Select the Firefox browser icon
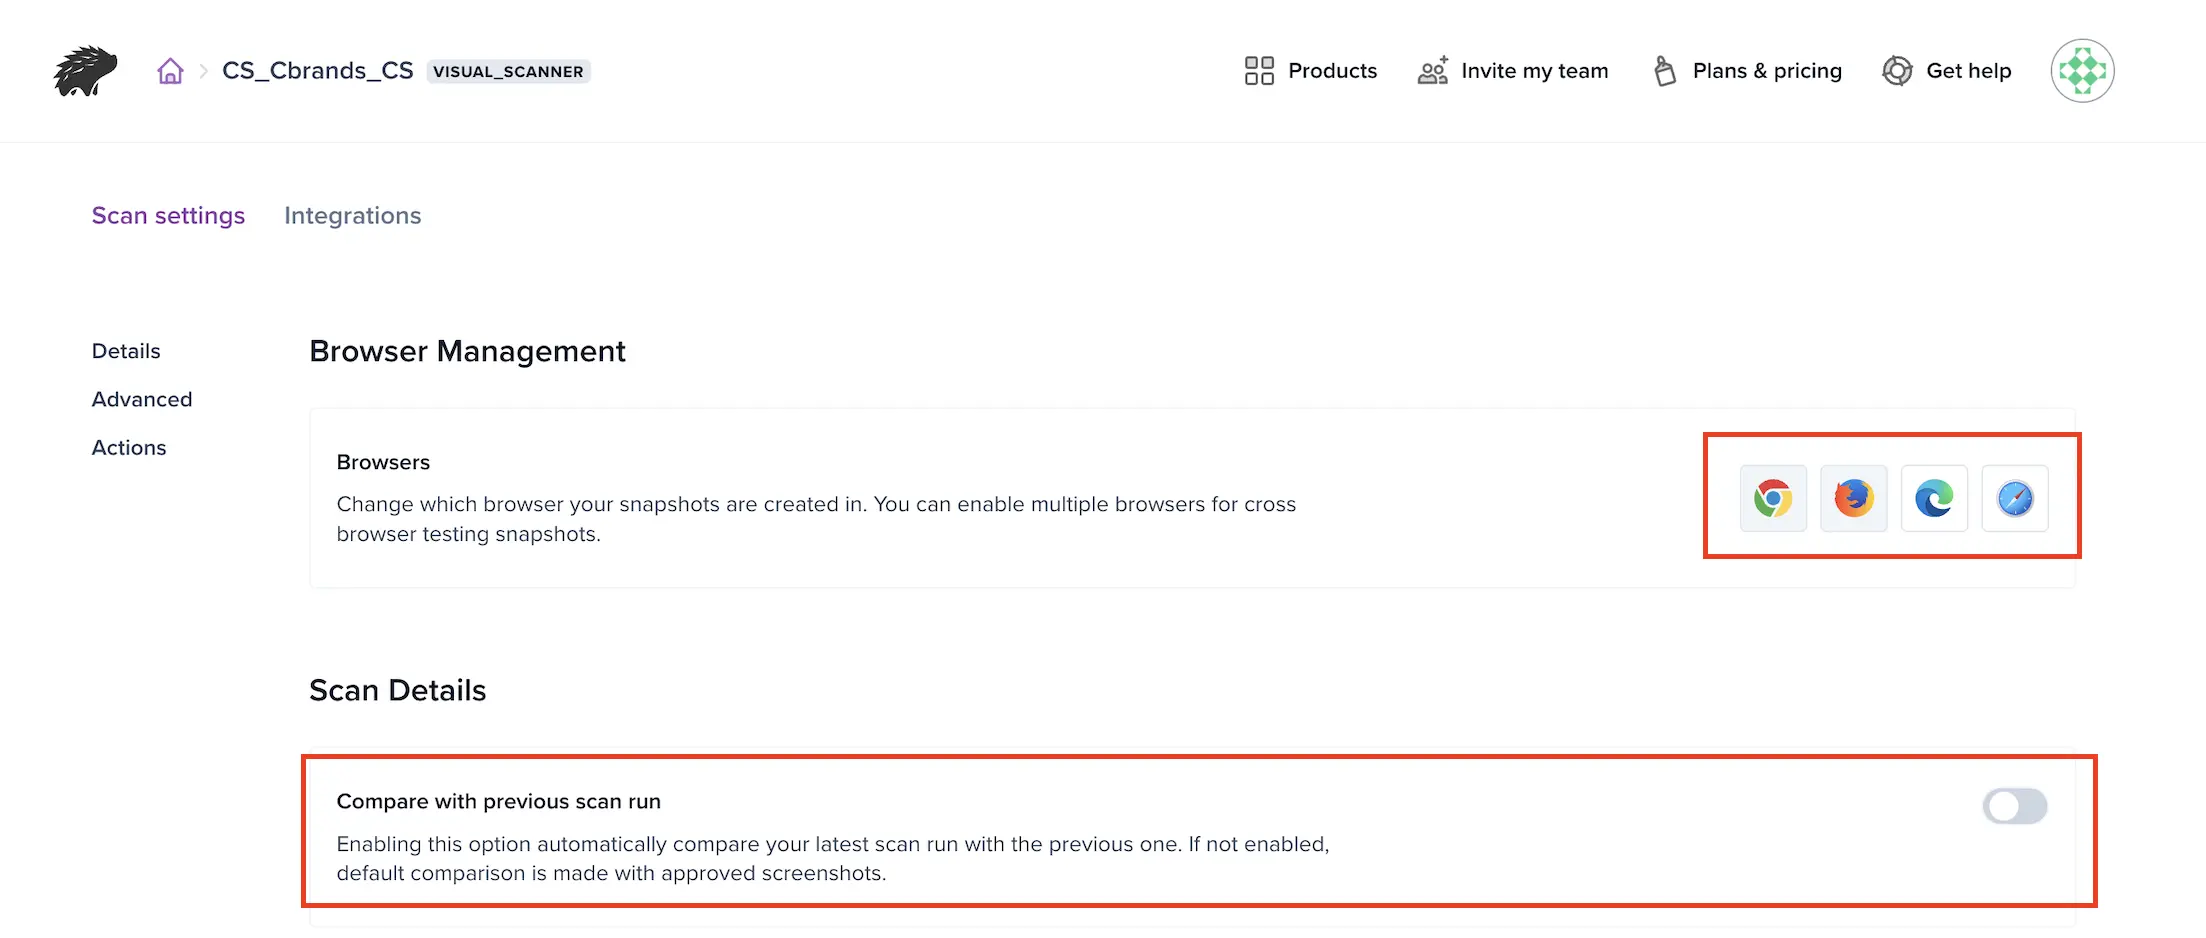The image size is (2206, 938). (x=1853, y=498)
